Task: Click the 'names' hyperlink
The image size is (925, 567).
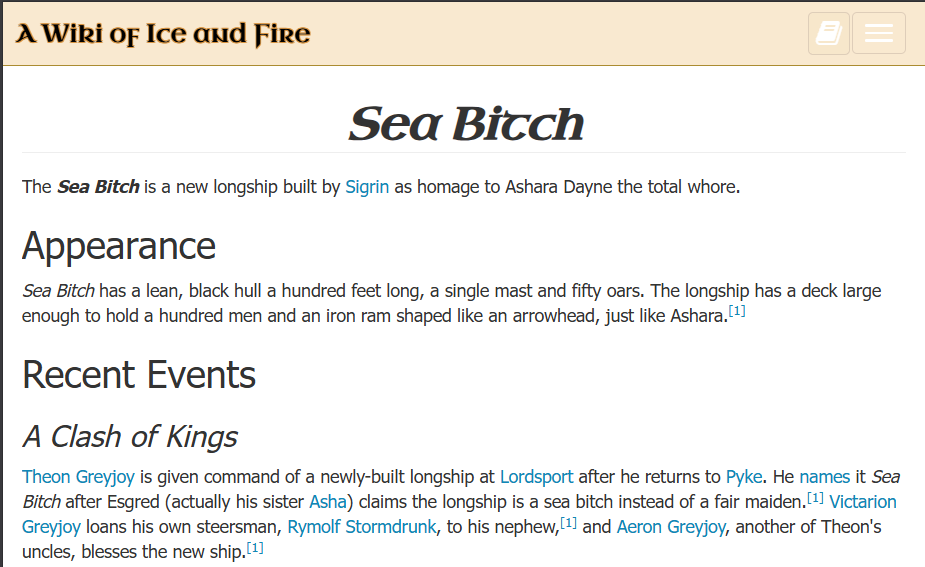Action: [x=825, y=477]
